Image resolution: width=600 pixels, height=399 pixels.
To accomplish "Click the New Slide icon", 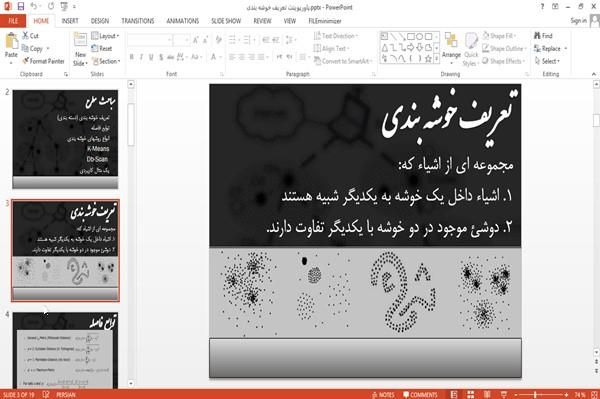I will click(80, 40).
